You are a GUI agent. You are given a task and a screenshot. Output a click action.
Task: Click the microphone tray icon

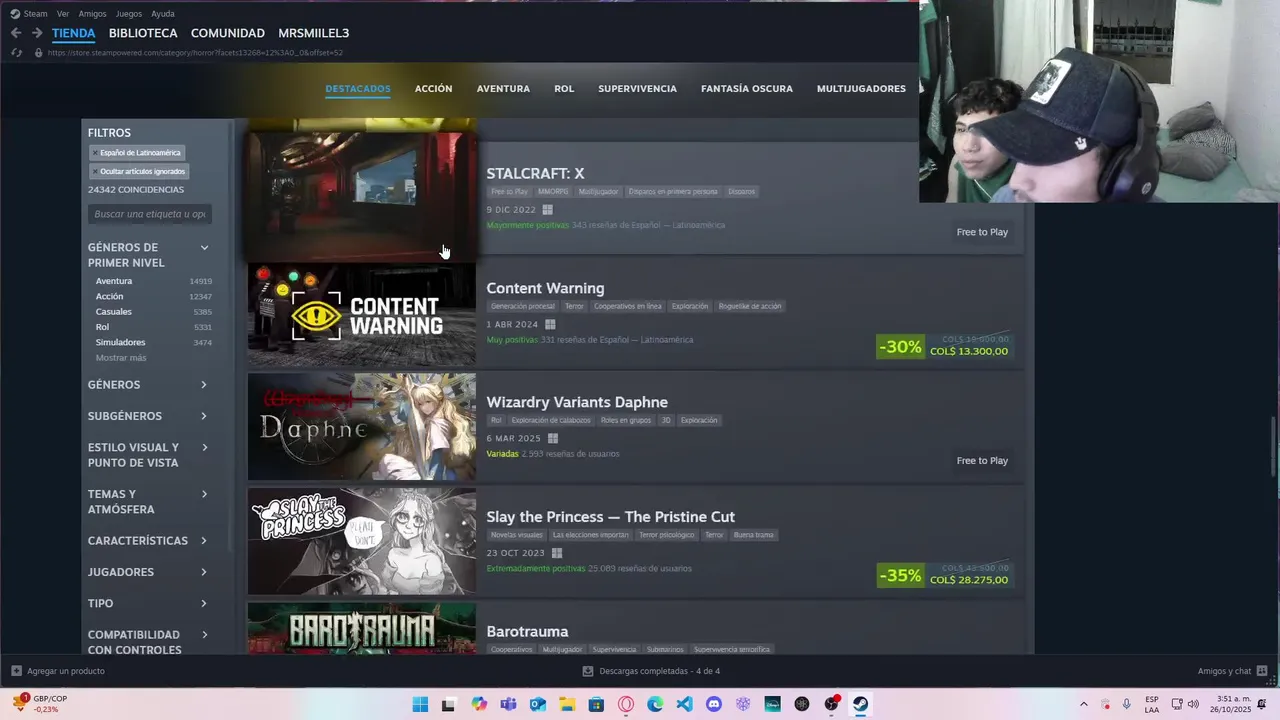coord(1127,704)
